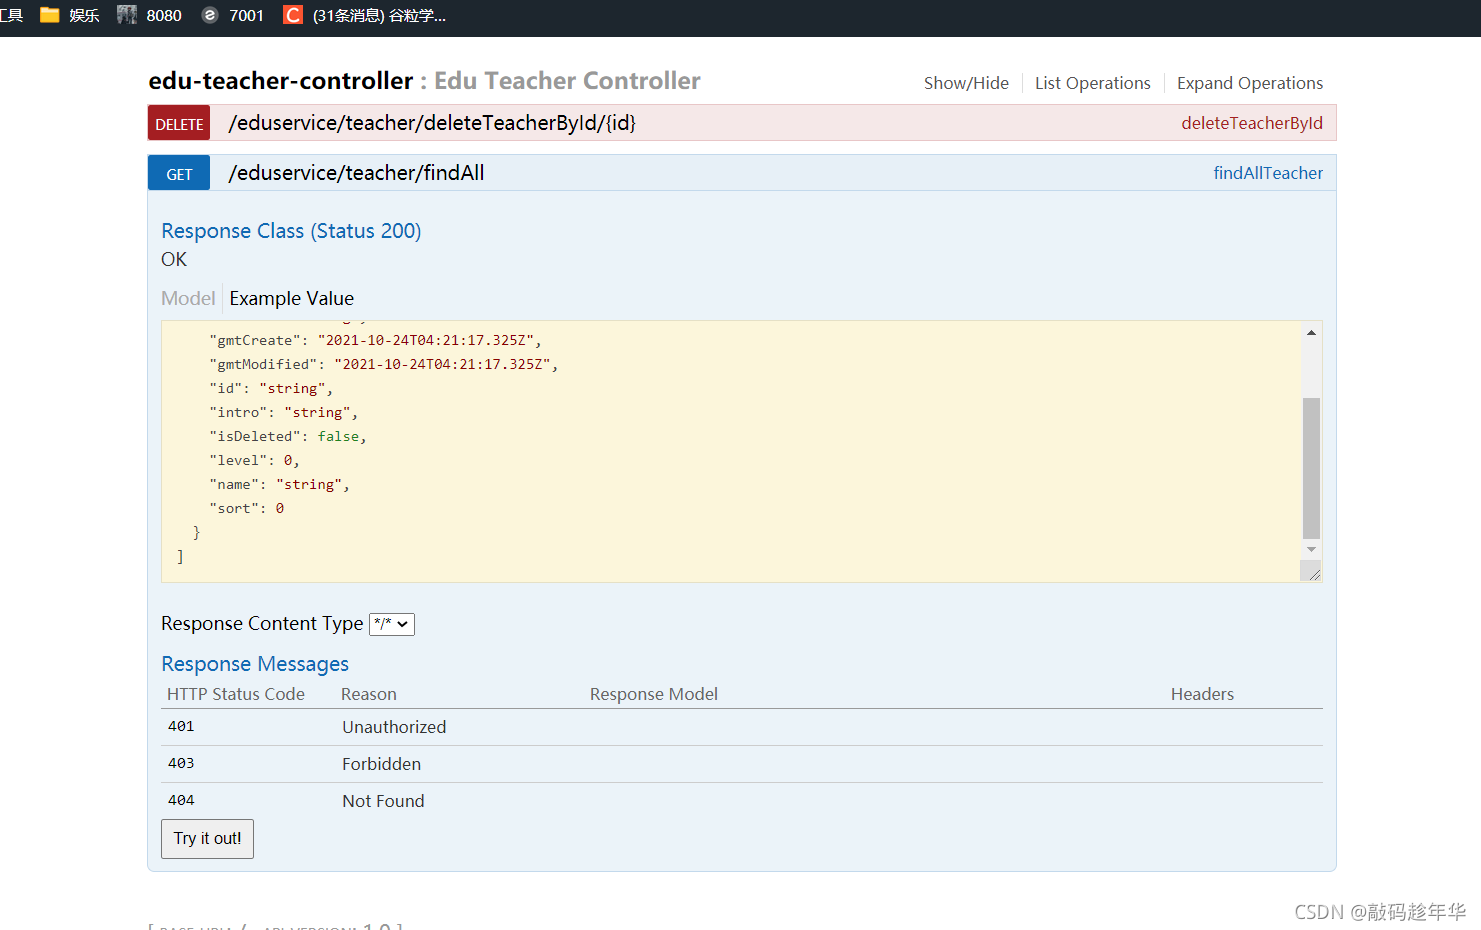Collapse the GET findAll operation header
Viewport: 1481px width, 930px height.
(742, 173)
